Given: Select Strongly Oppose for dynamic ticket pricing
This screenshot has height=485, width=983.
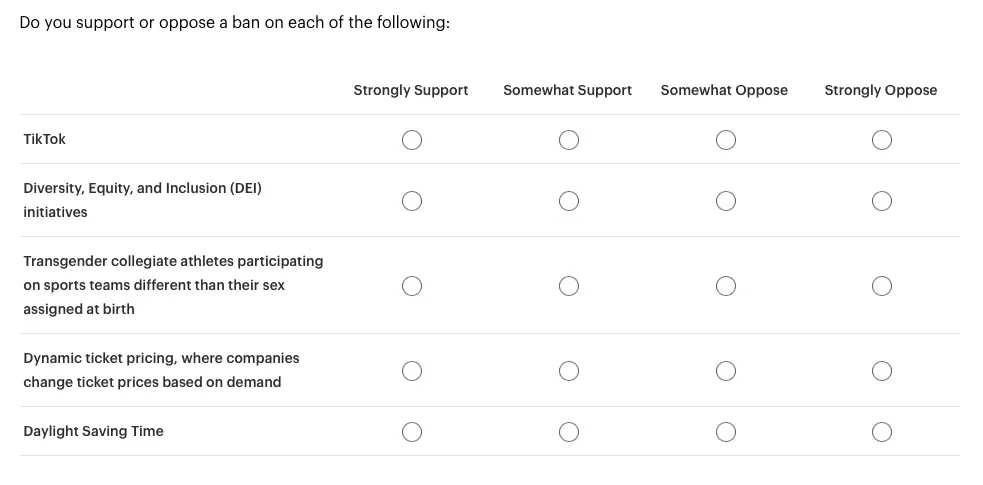Looking at the screenshot, I should [x=881, y=371].
